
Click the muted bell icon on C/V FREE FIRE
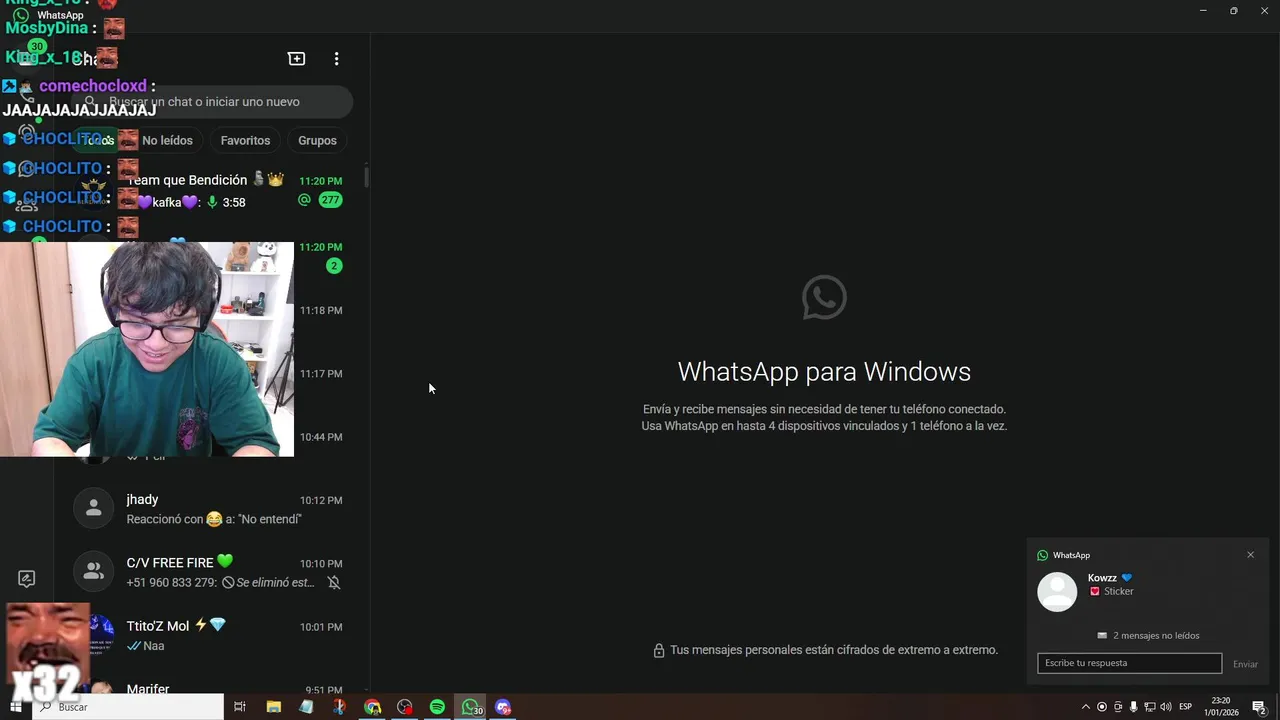(334, 582)
